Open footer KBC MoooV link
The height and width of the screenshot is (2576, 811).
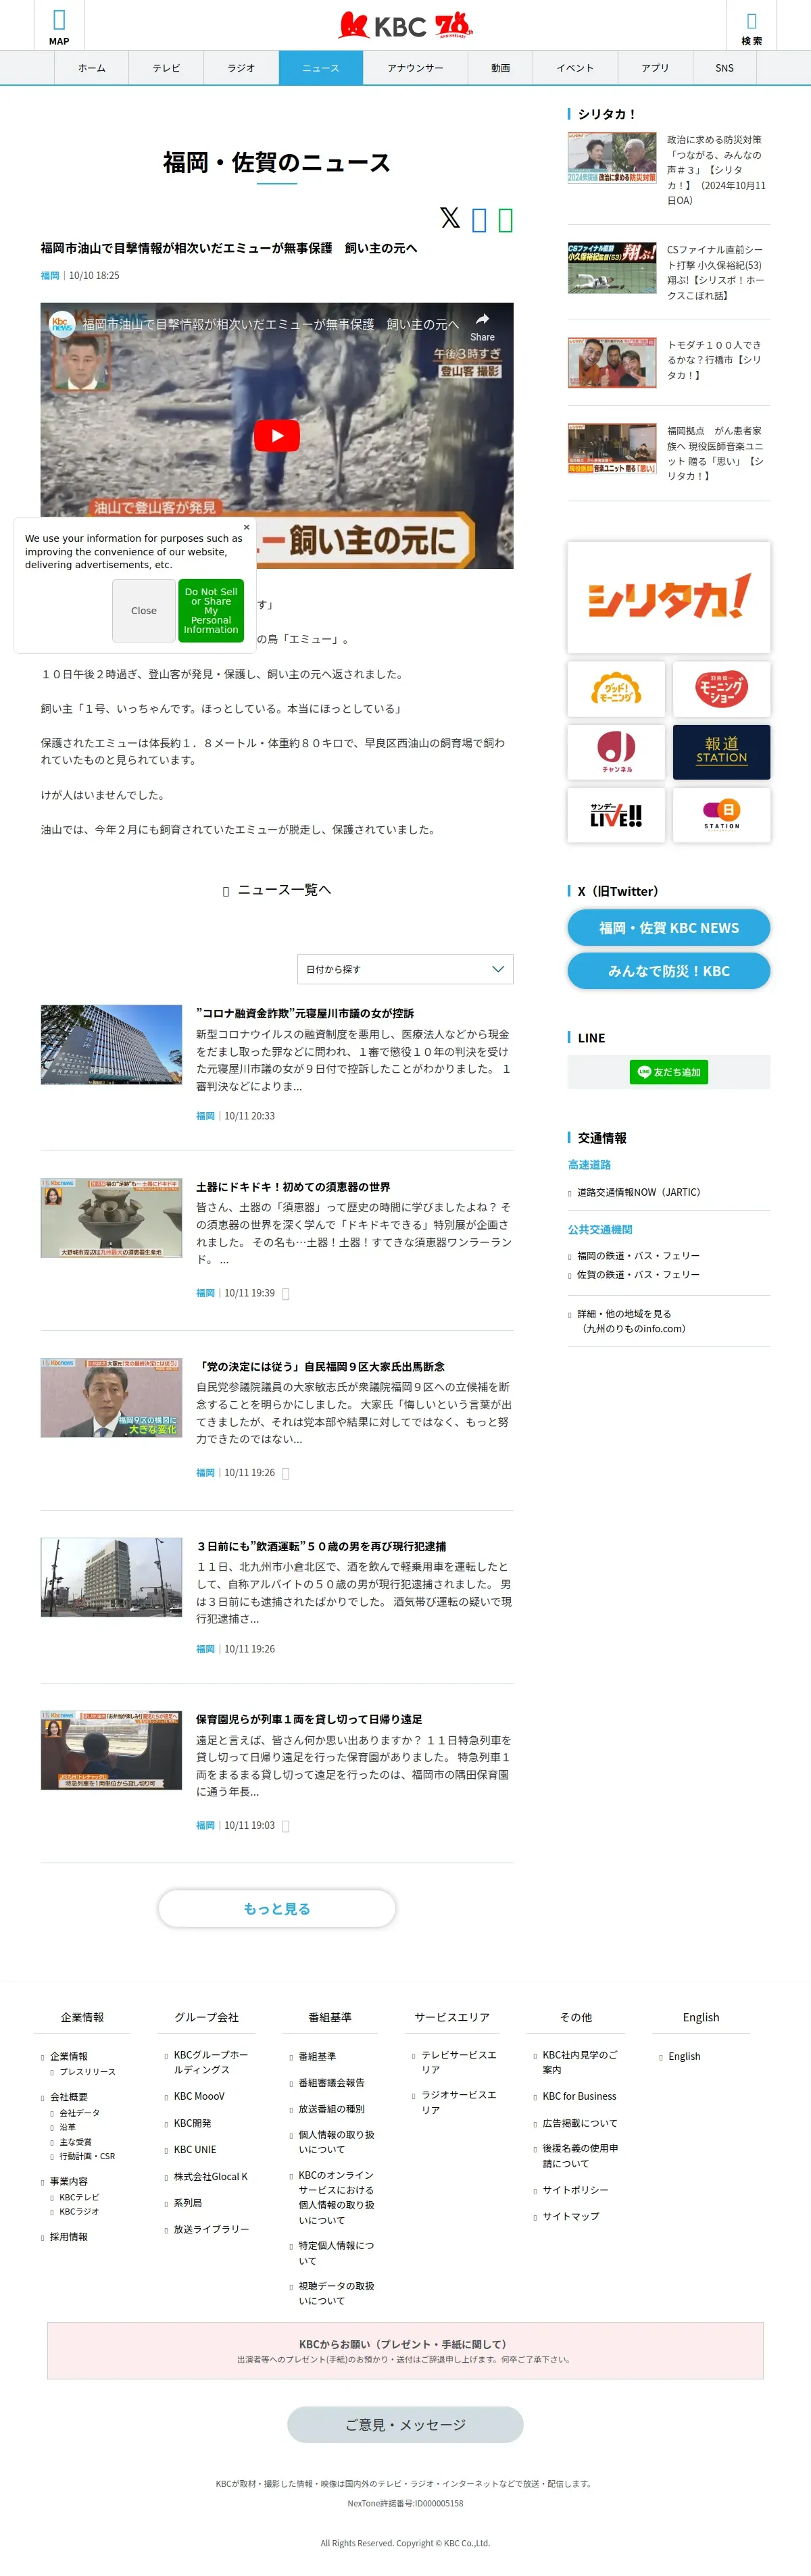(x=199, y=2096)
